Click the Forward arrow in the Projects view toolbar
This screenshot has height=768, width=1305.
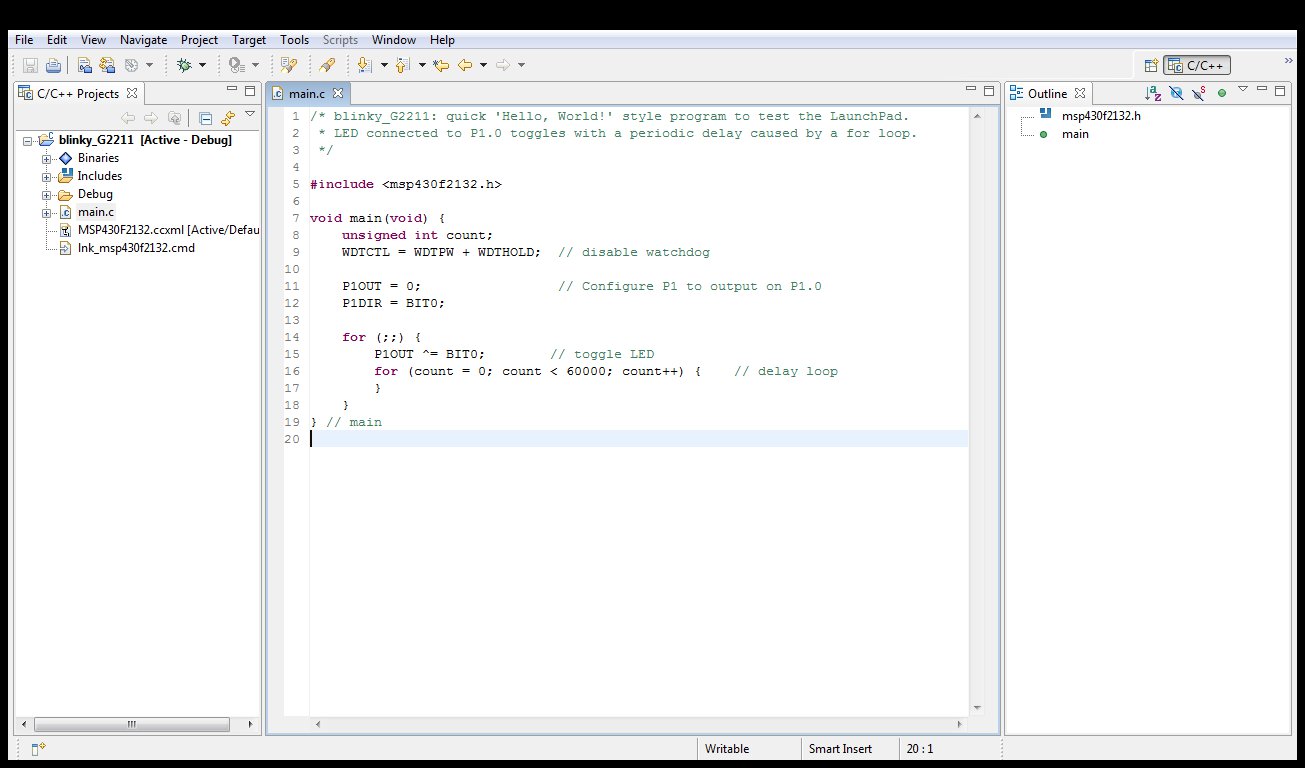(151, 117)
